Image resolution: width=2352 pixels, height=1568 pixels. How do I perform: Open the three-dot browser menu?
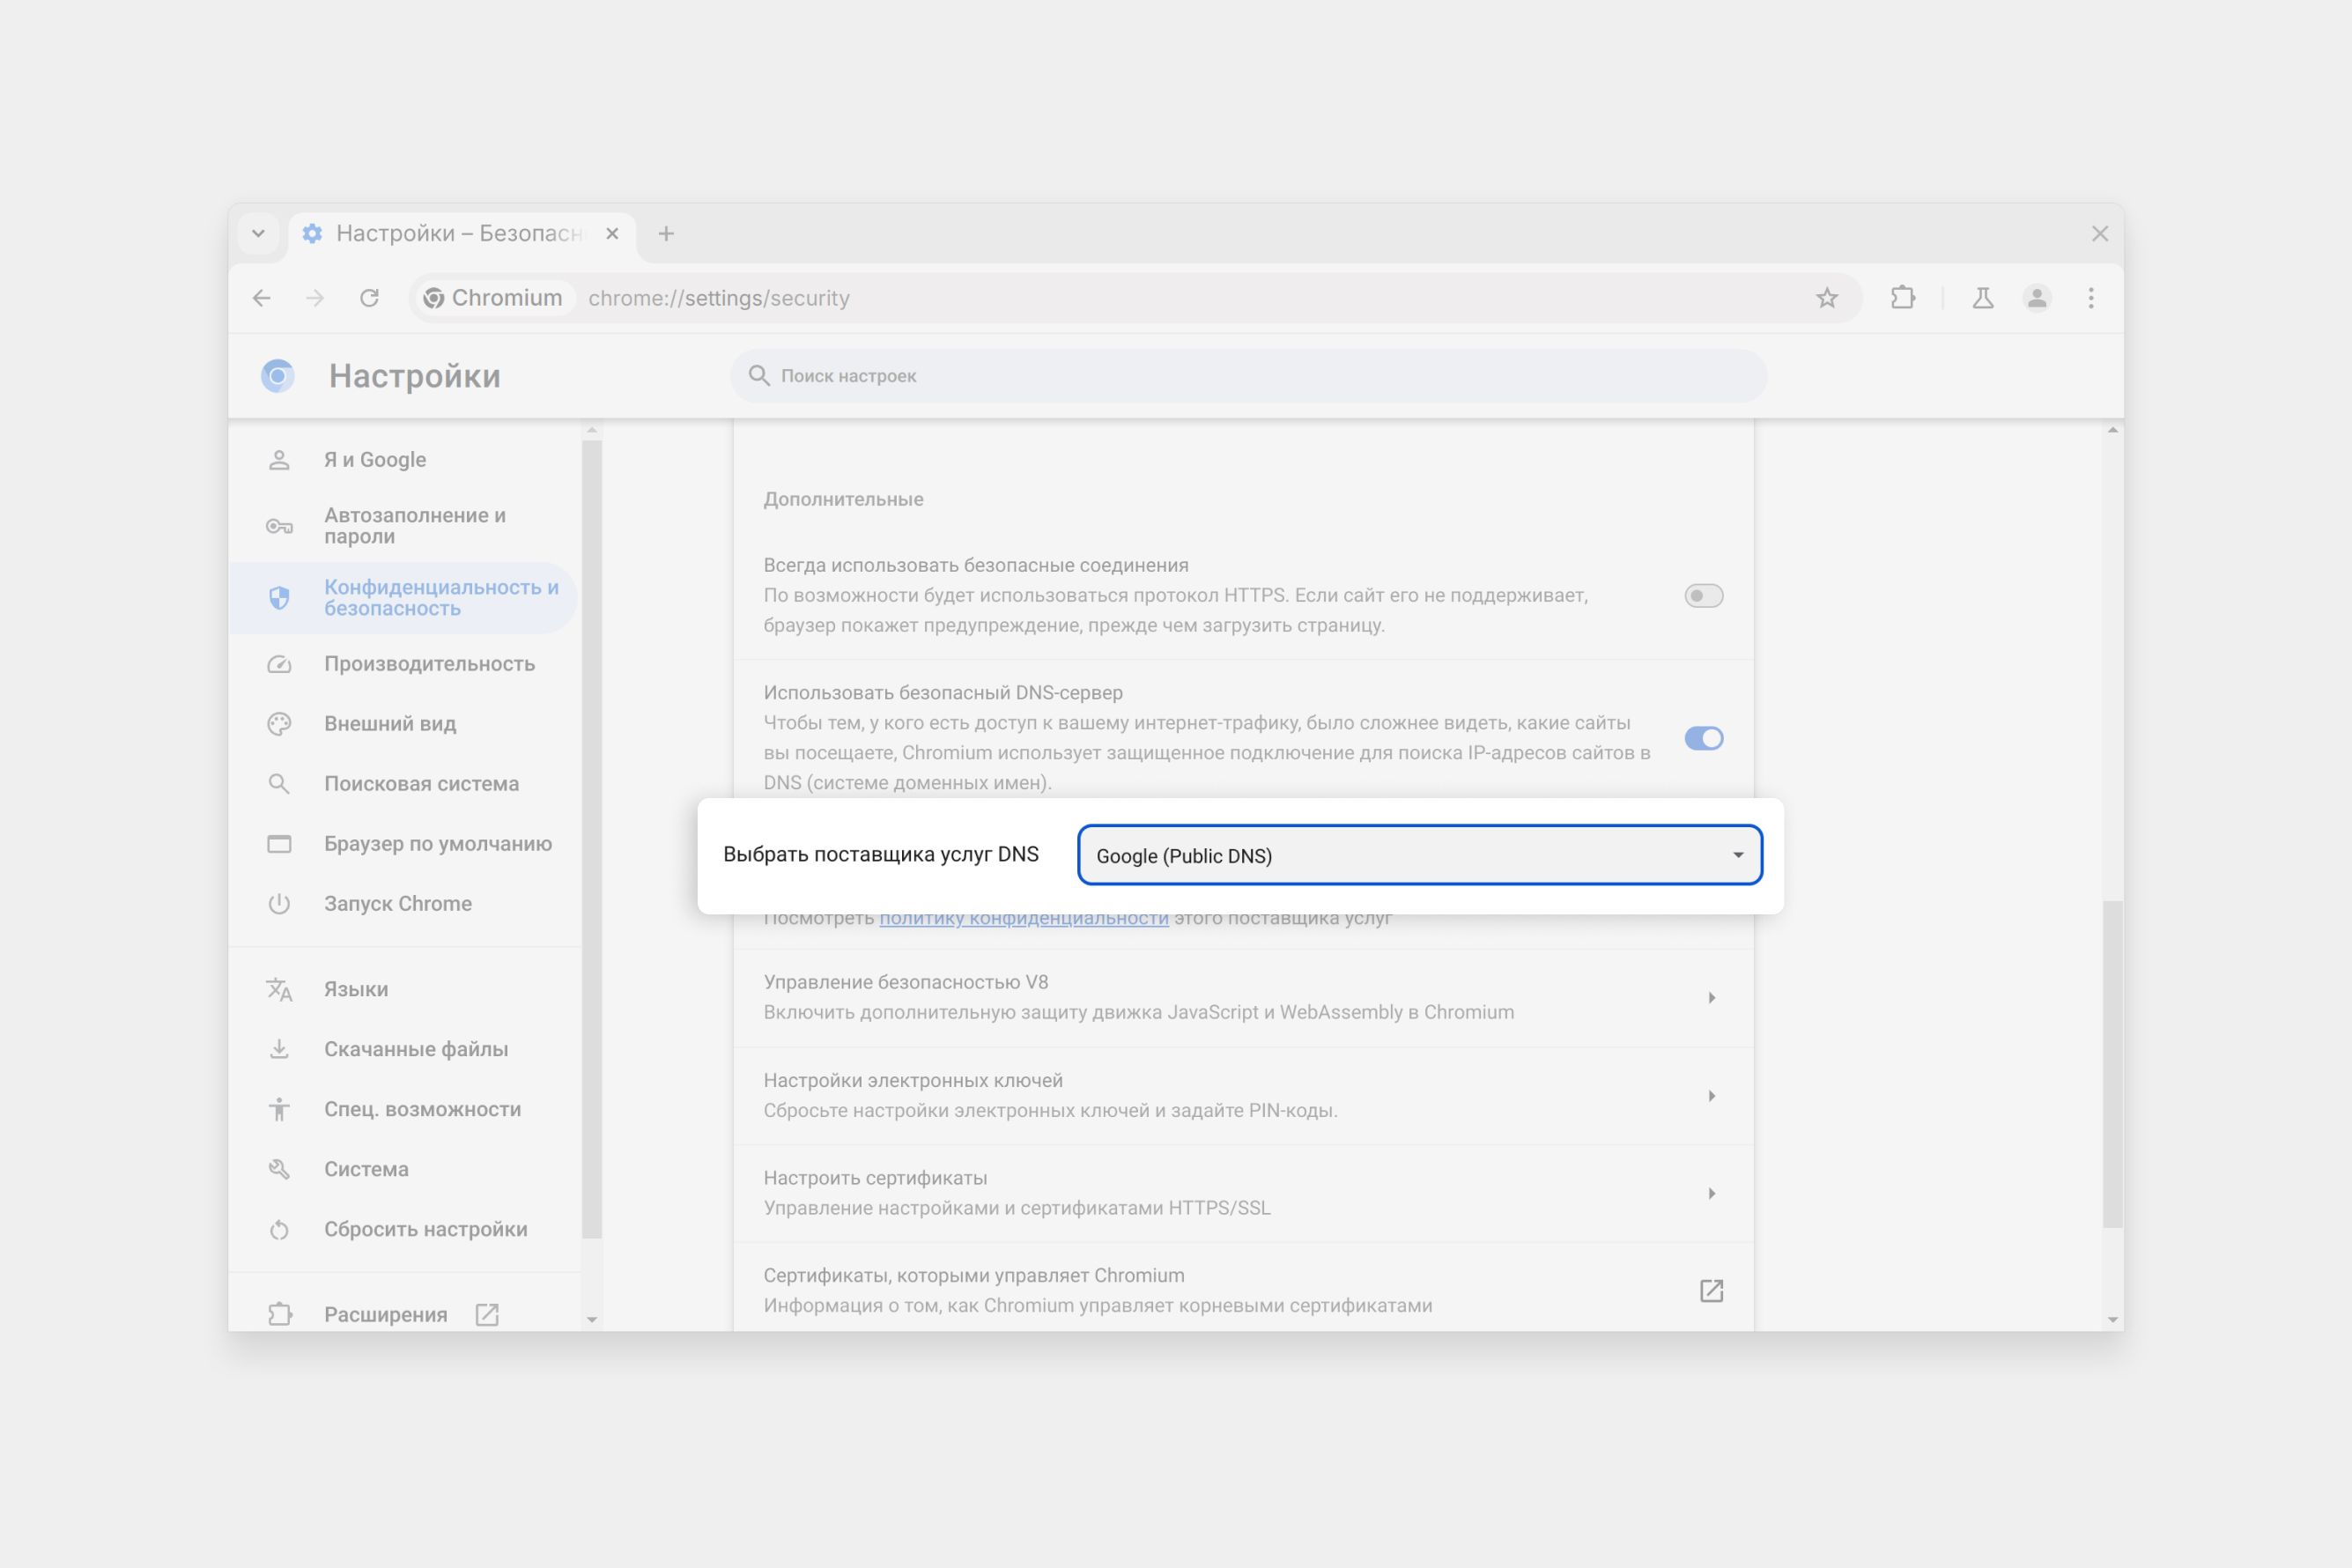point(2090,298)
